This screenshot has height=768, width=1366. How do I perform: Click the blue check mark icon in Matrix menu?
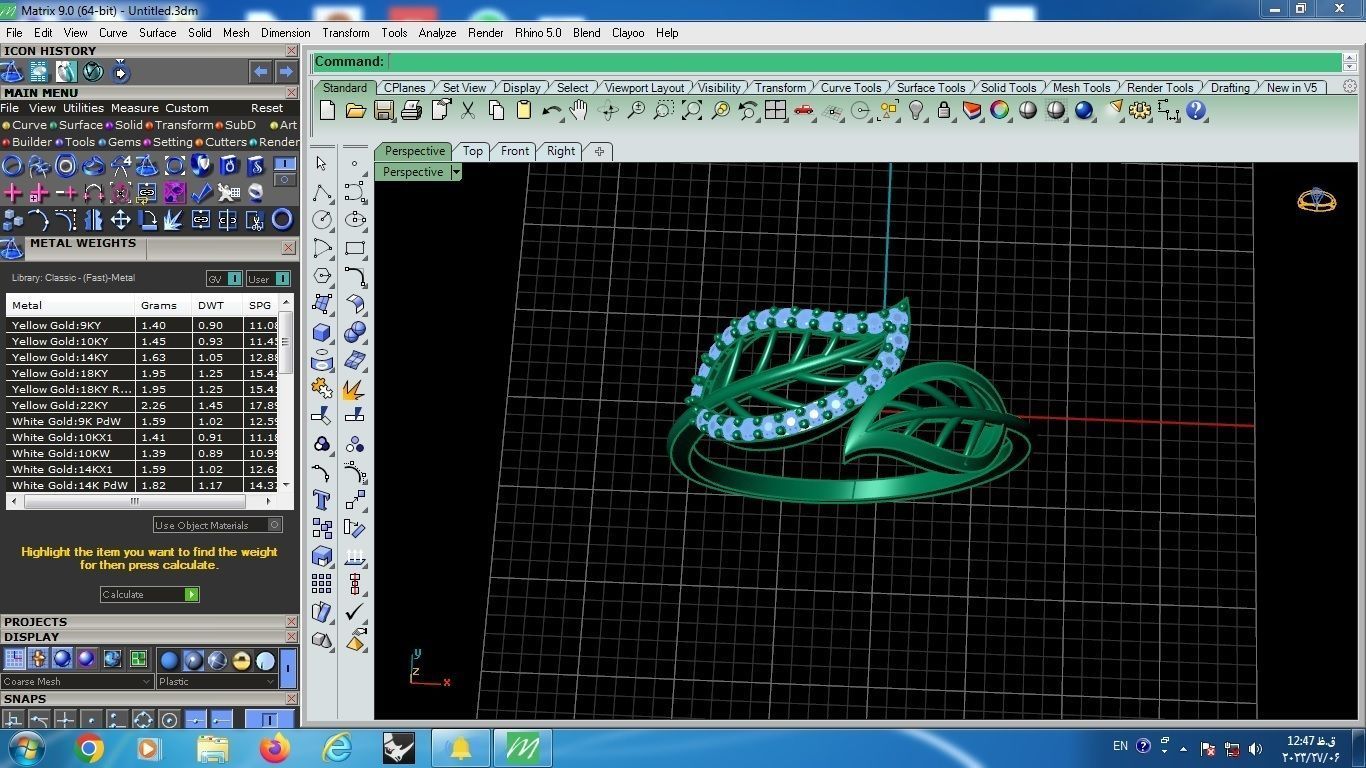click(201, 192)
